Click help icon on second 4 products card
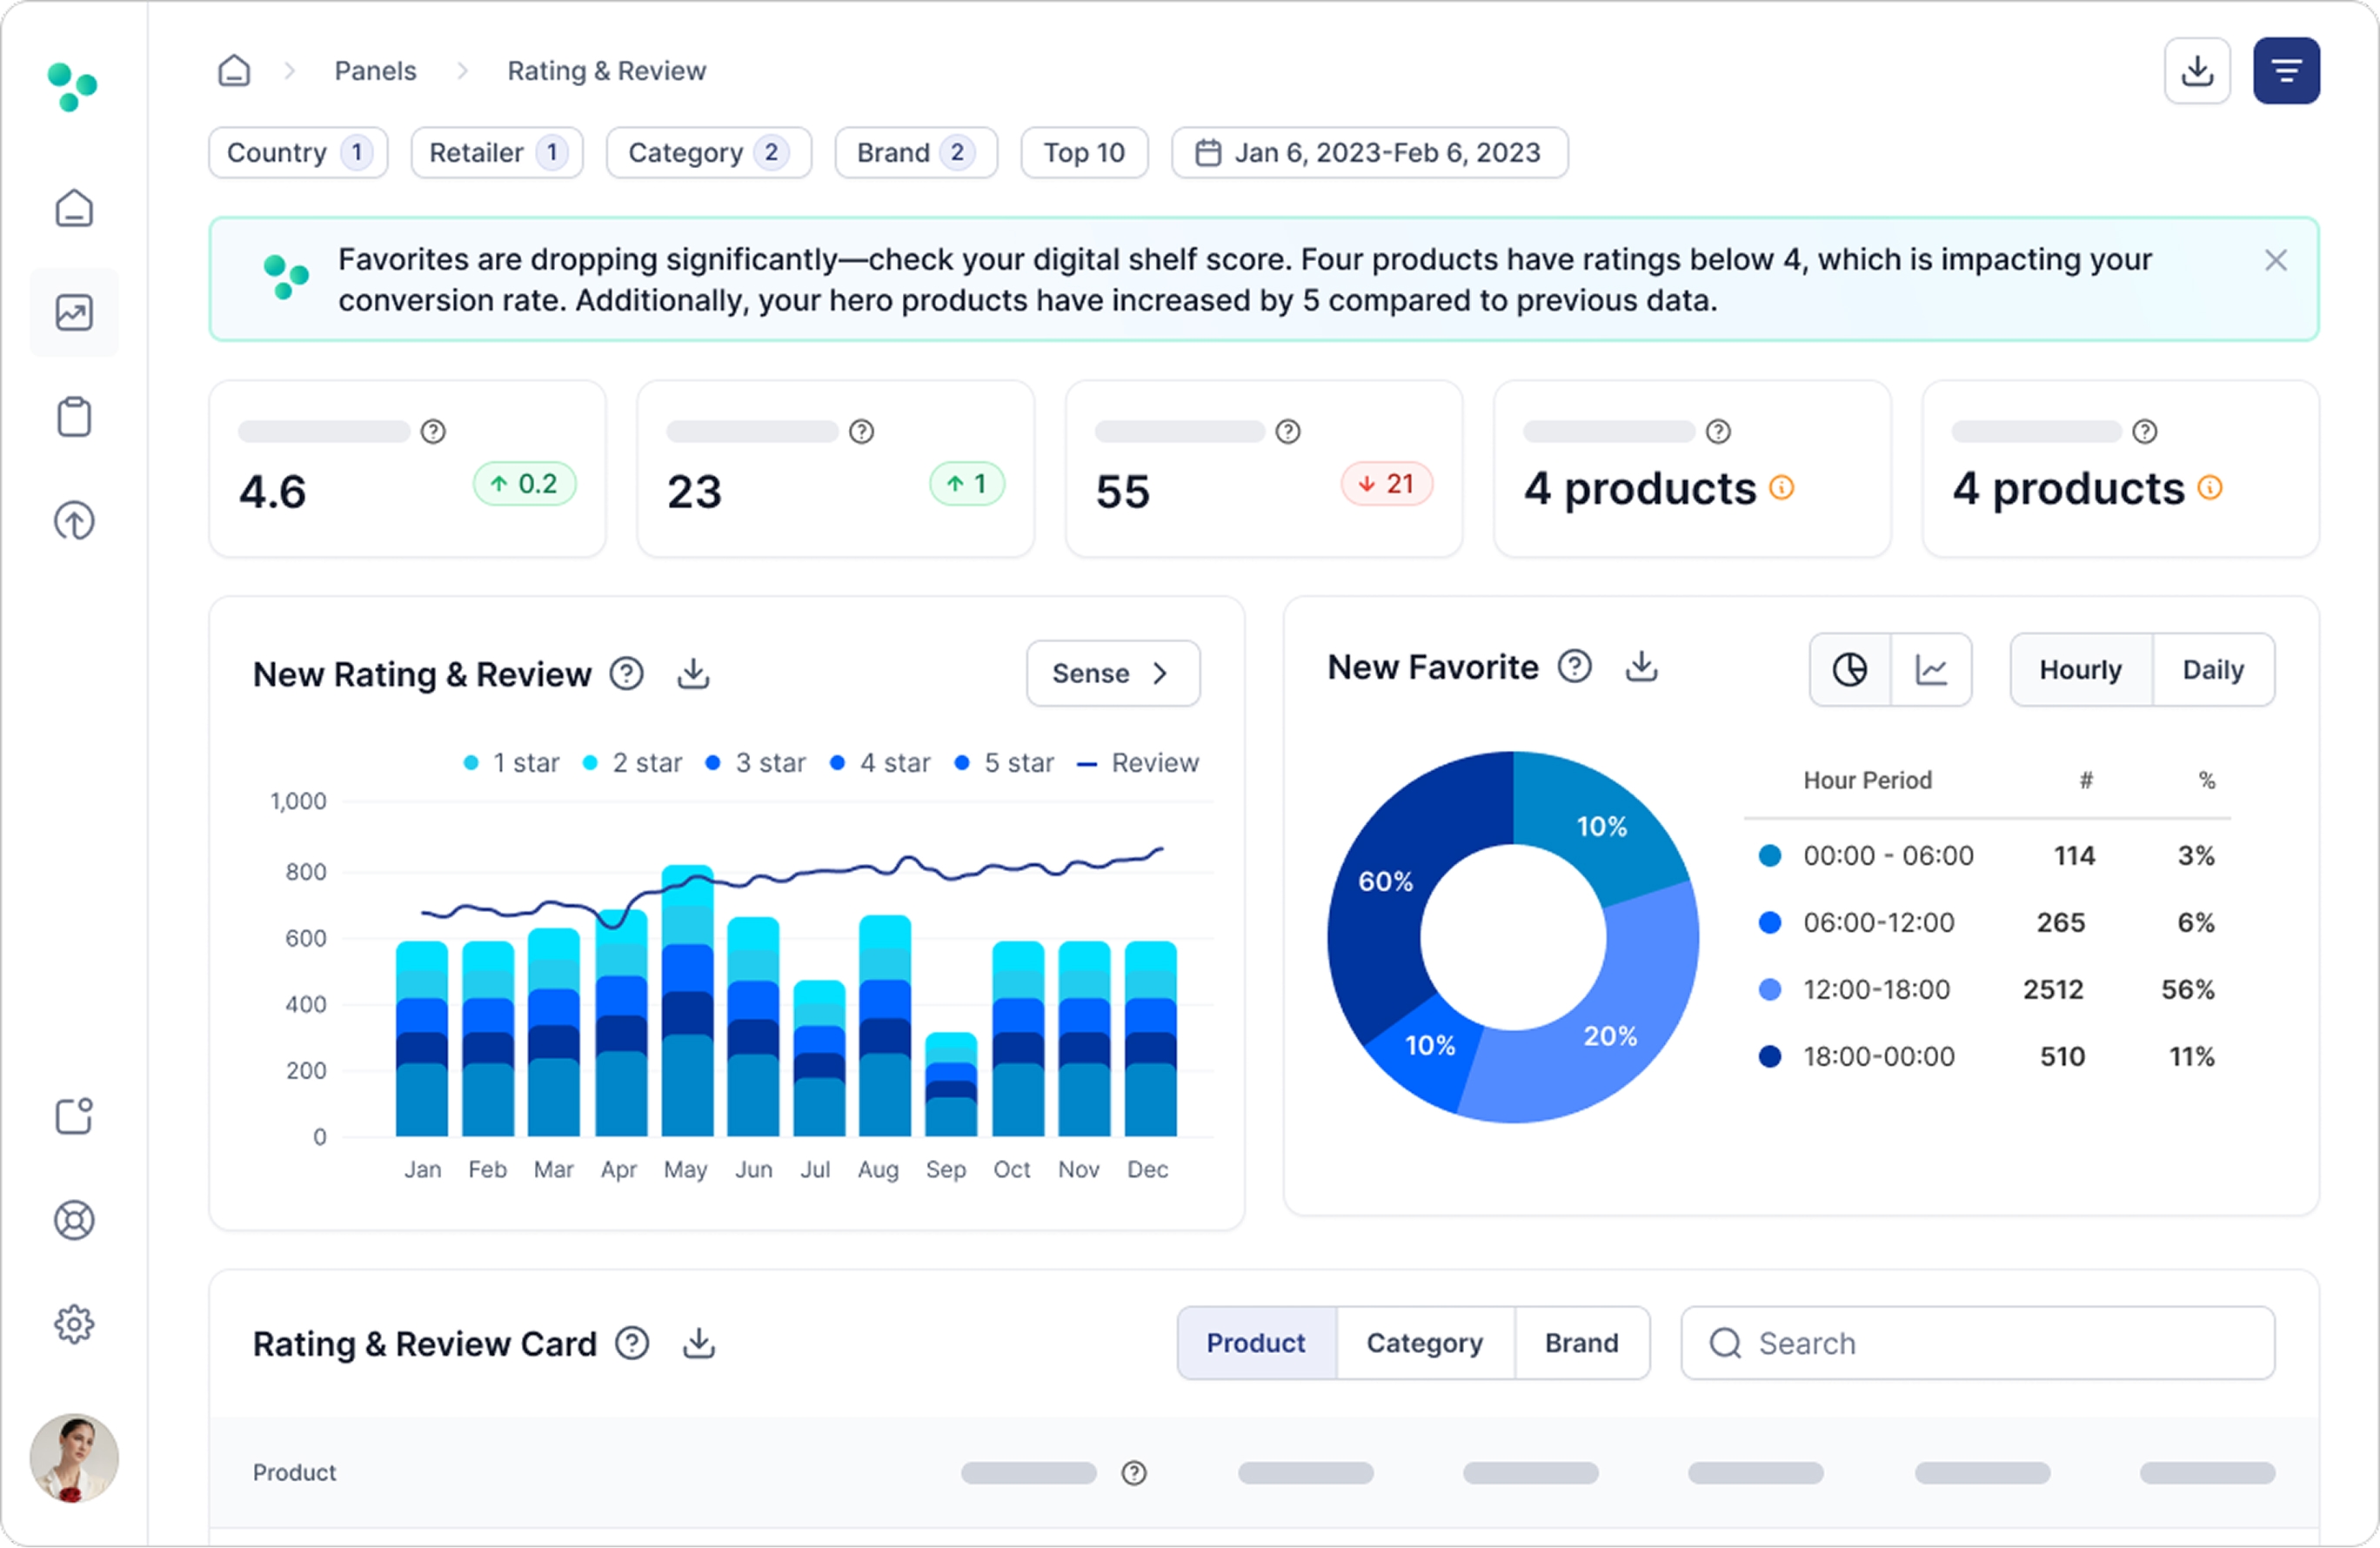Image resolution: width=2380 pixels, height=1548 pixels. coord(2145,432)
